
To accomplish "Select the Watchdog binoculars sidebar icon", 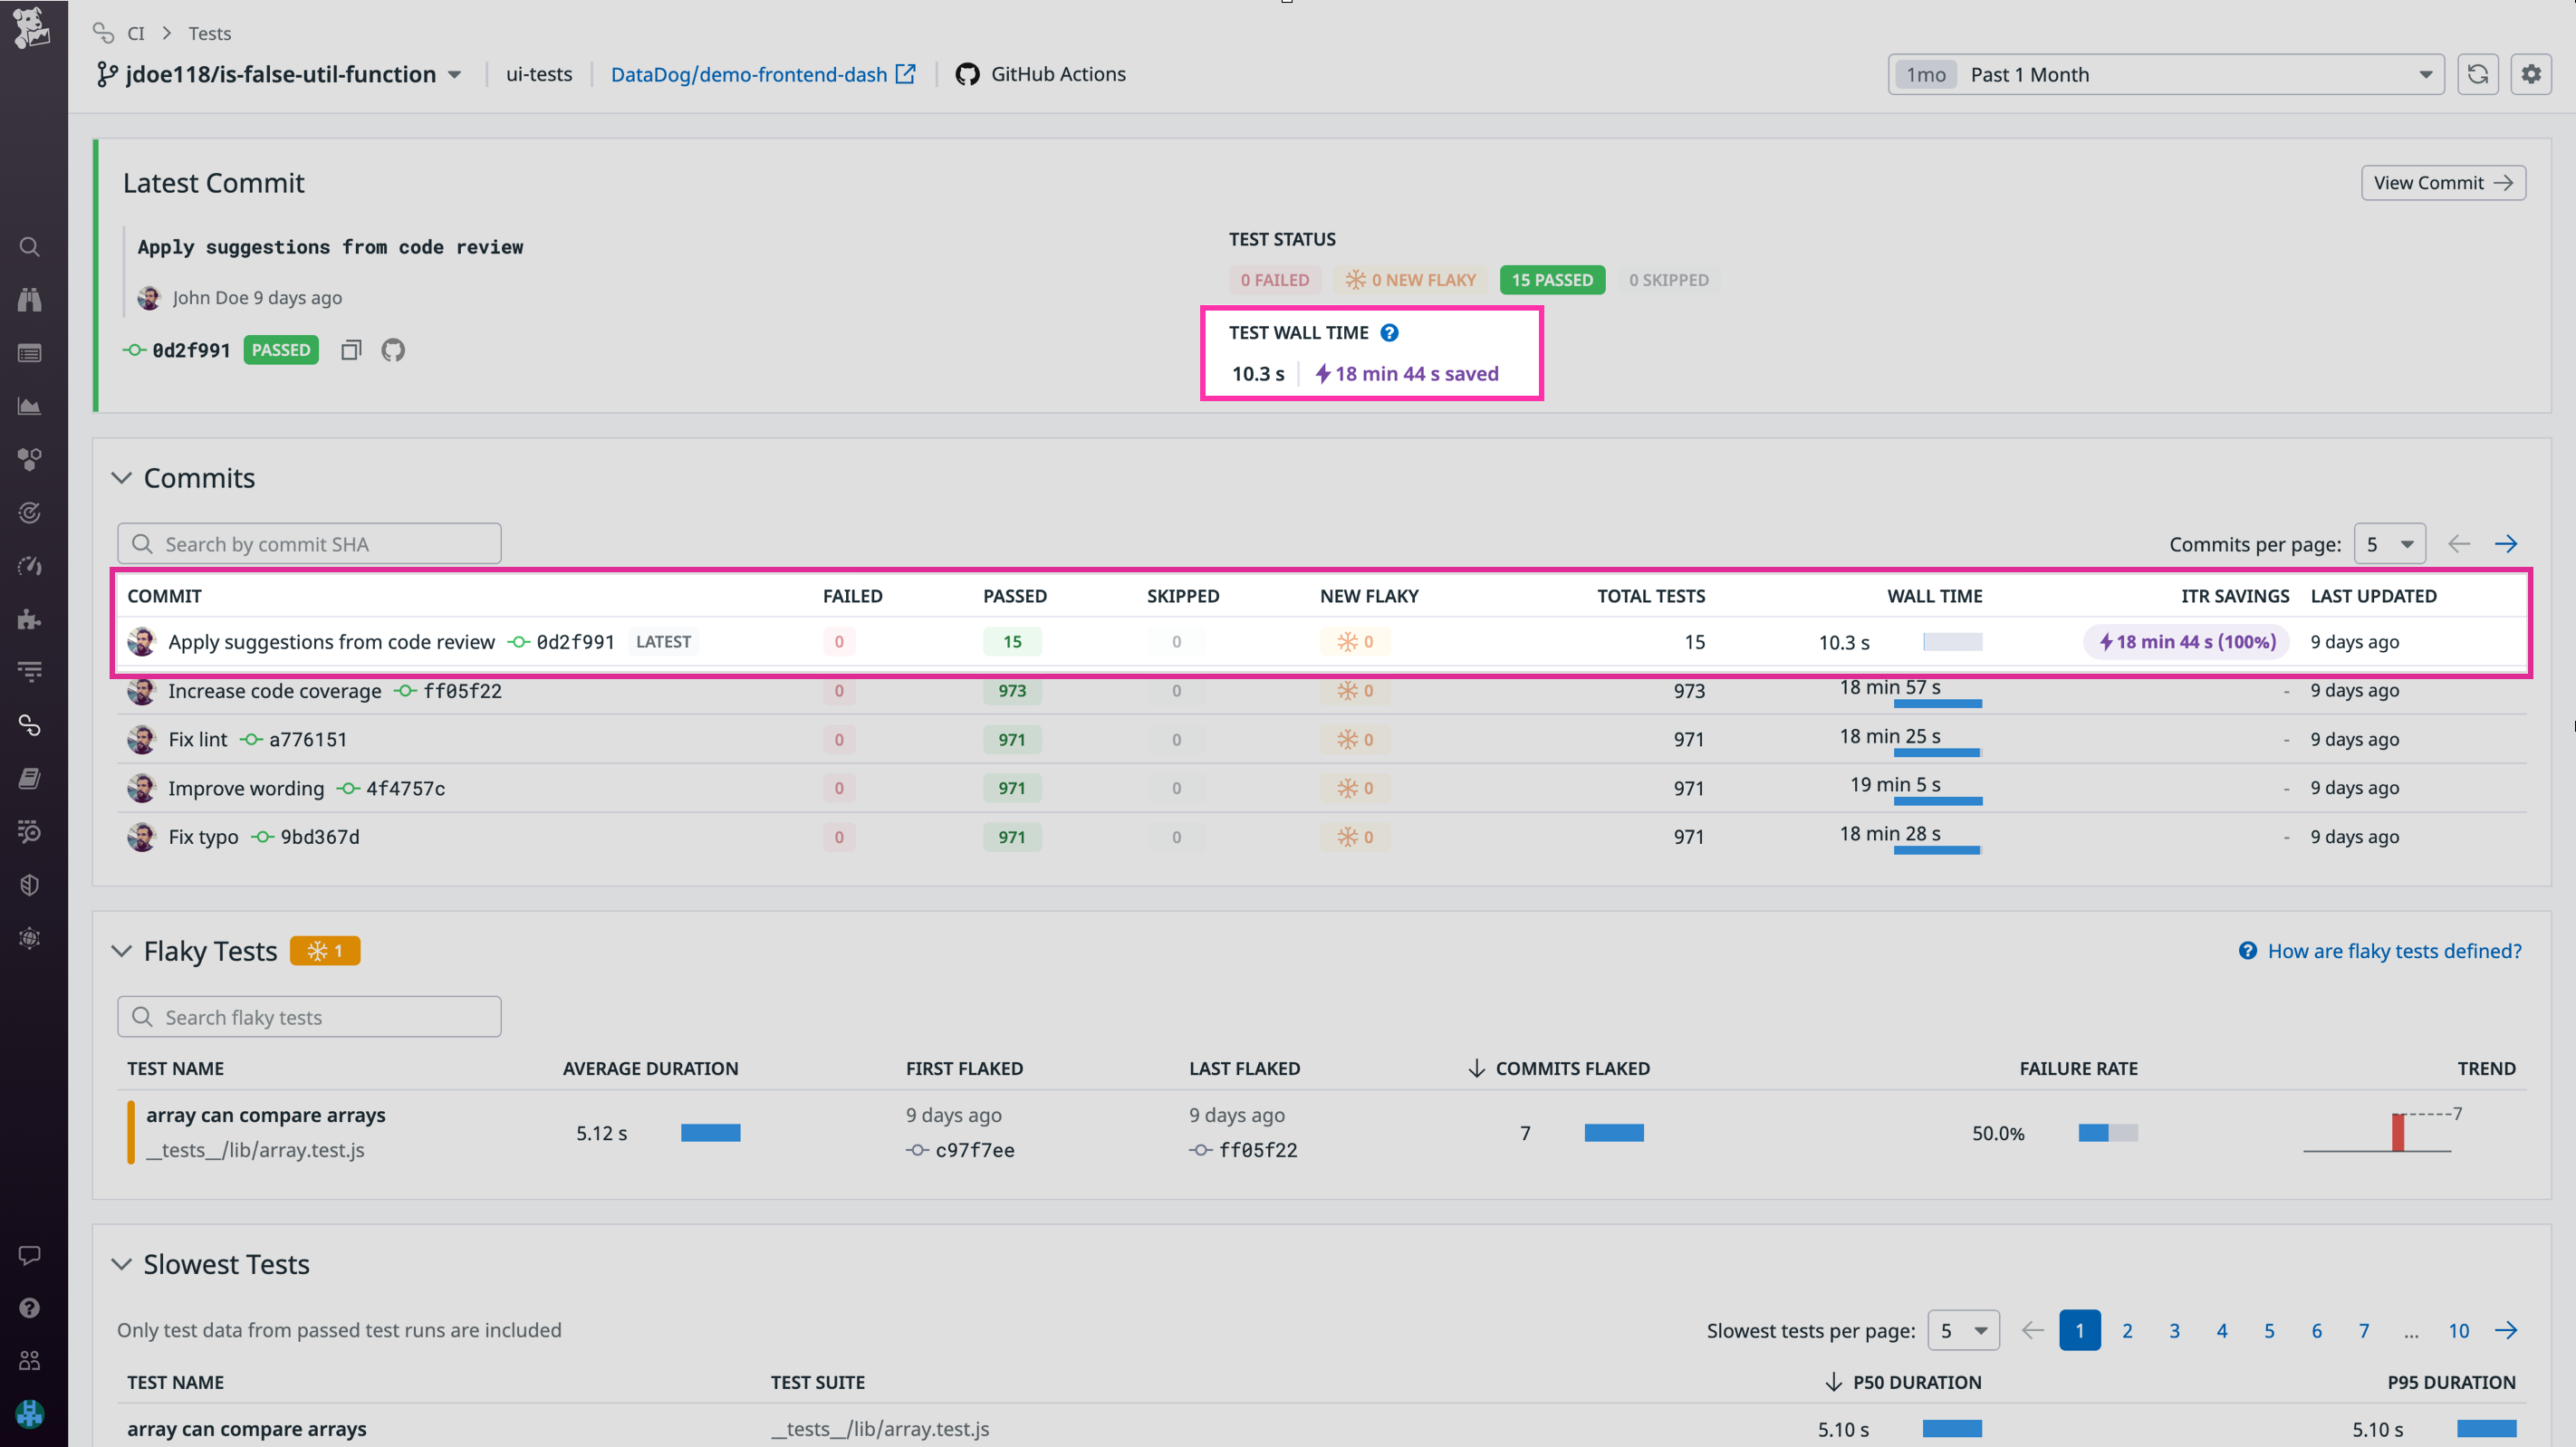I will point(29,298).
